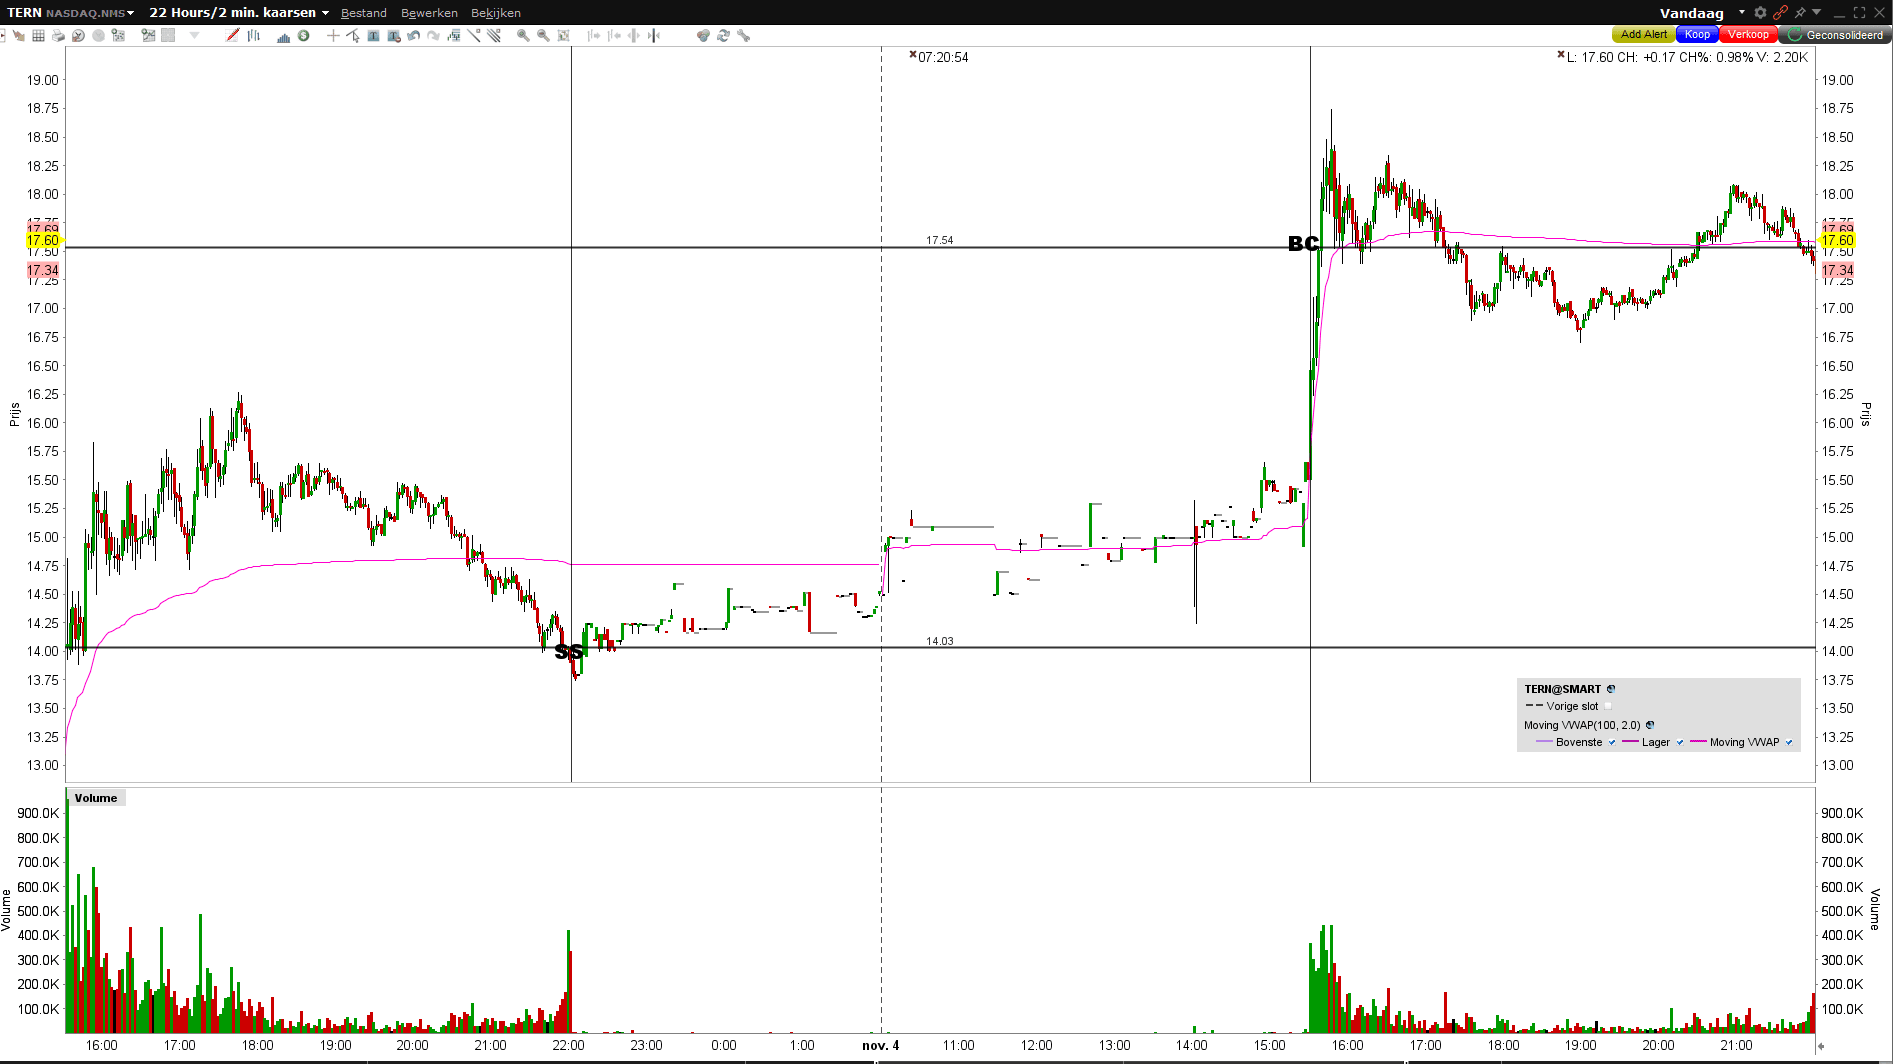The height and width of the screenshot is (1064, 1893).
Task: Click the 17.54 horizontal line label
Action: [x=940, y=240]
